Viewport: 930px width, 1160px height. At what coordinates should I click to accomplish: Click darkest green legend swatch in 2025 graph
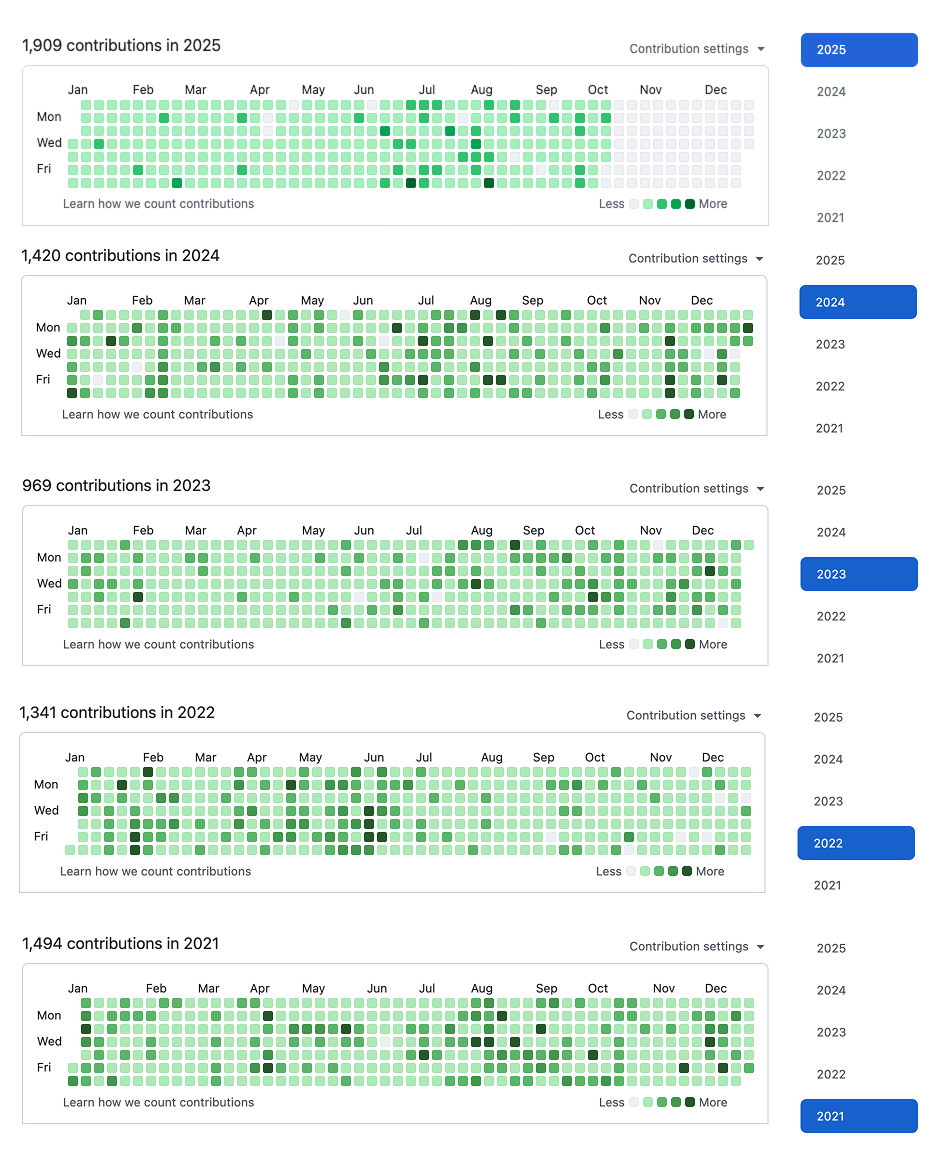(x=690, y=204)
